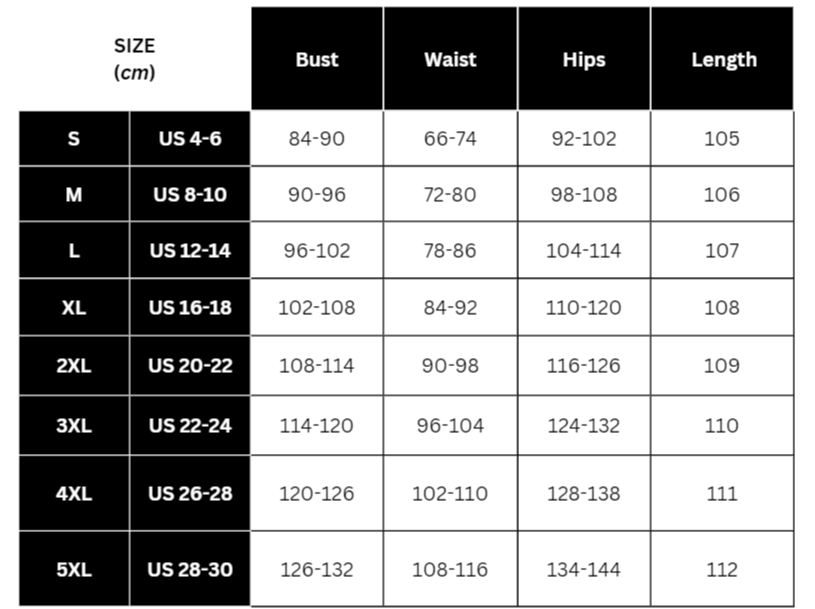815x609 pixels.
Task: Click the SIZE (cm) label
Action: 135,59
